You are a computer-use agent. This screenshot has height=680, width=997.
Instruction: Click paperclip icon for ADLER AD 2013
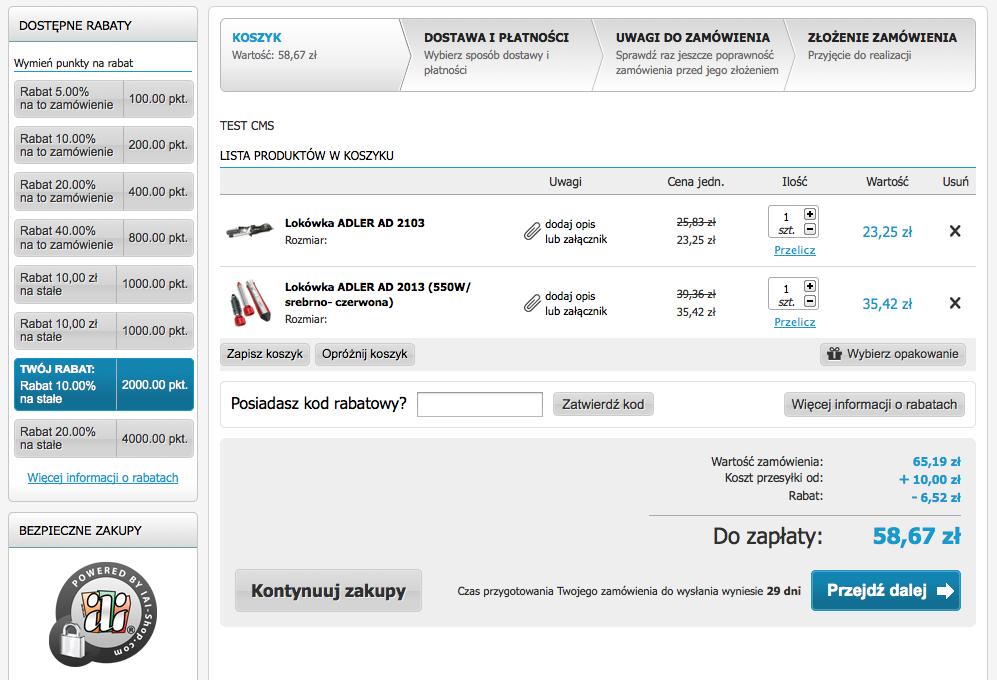[532, 303]
